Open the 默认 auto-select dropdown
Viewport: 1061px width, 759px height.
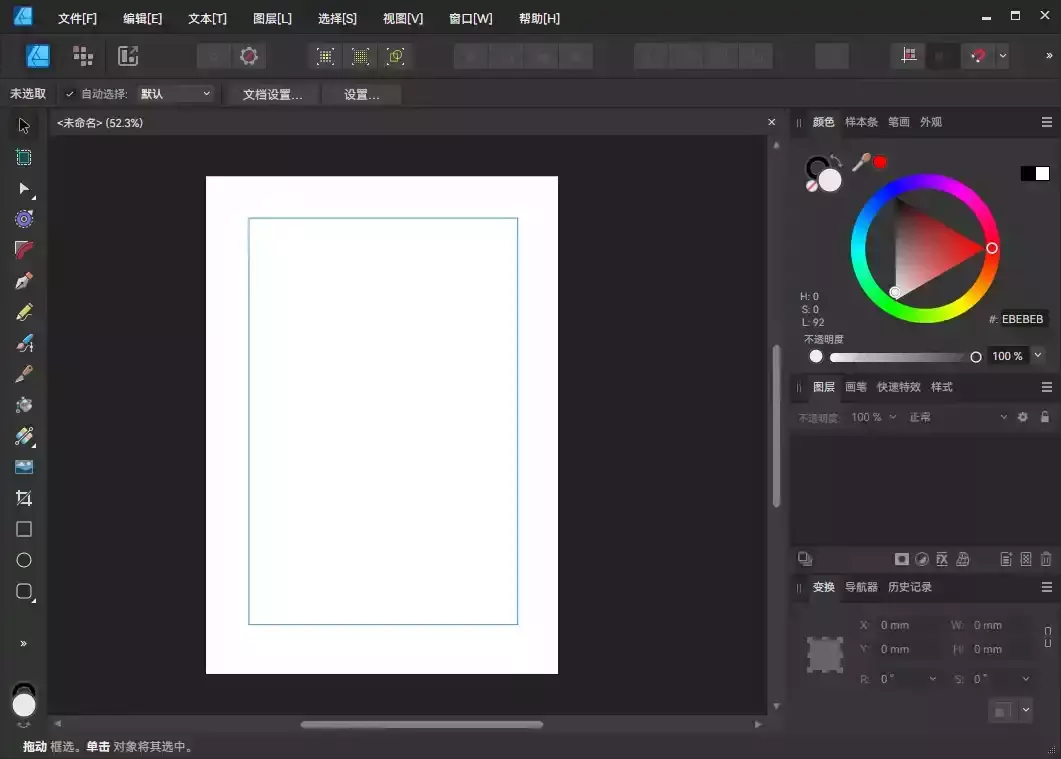(x=176, y=94)
